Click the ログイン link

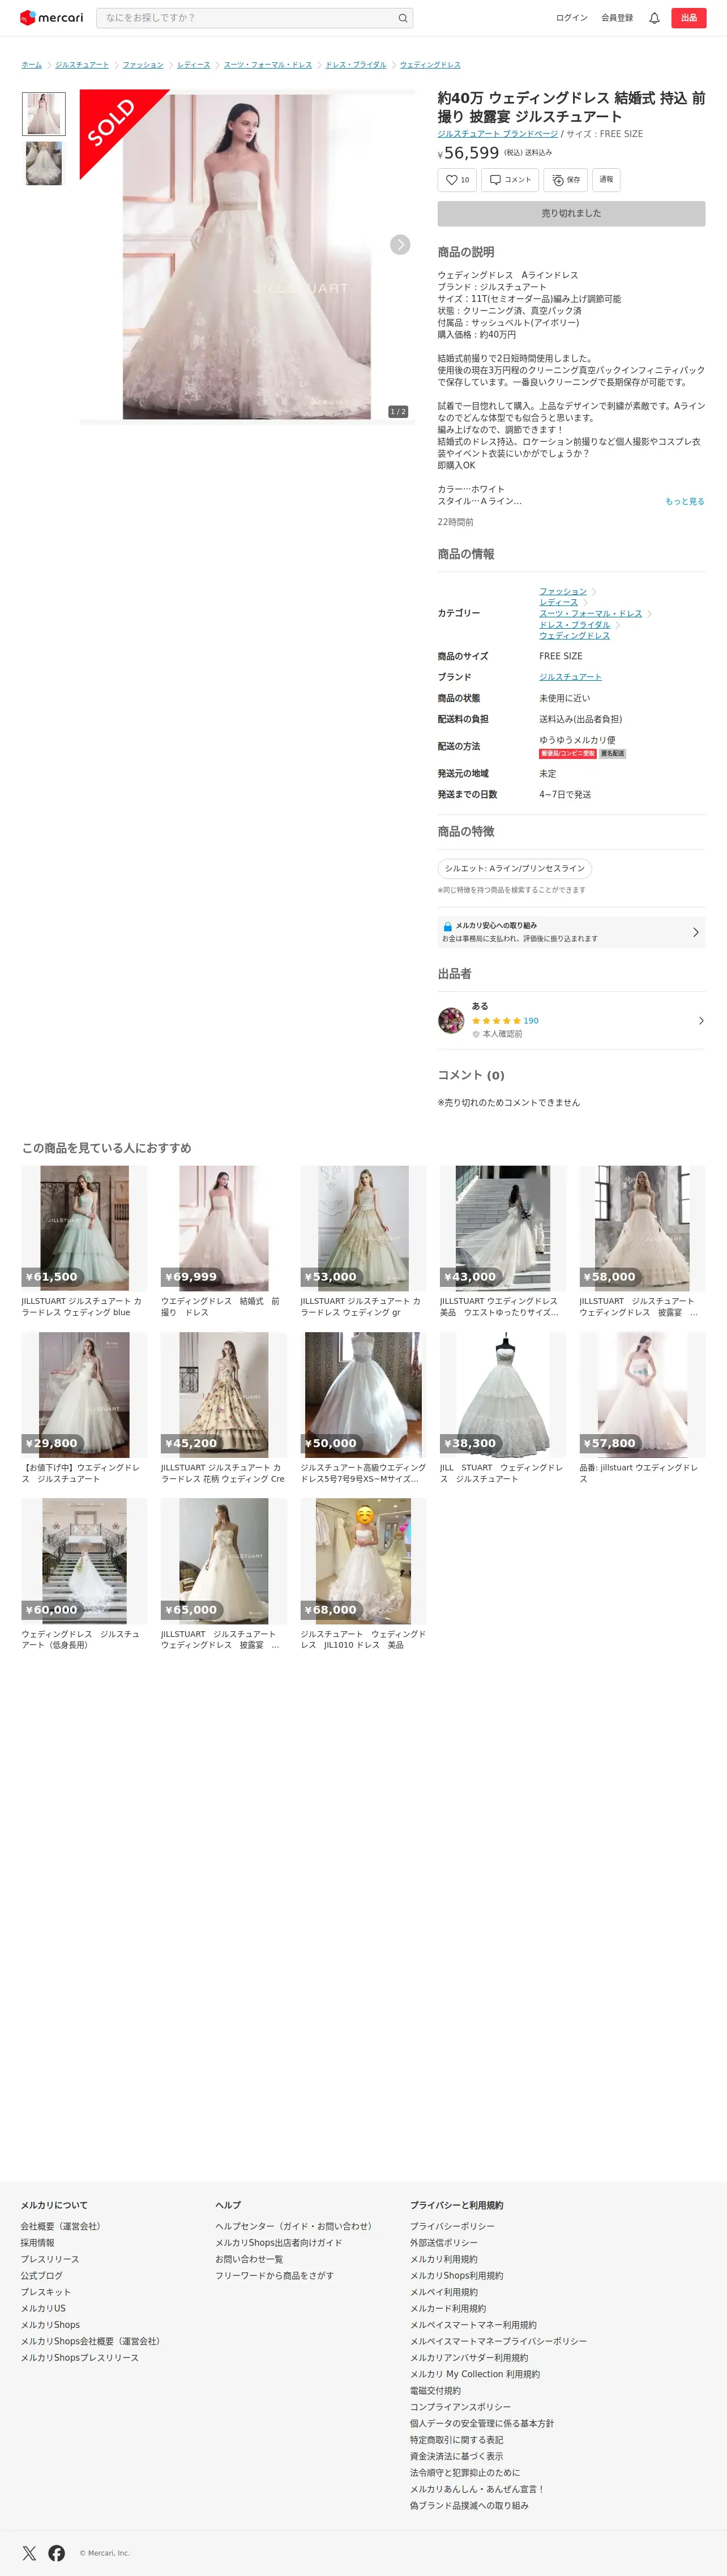(571, 18)
